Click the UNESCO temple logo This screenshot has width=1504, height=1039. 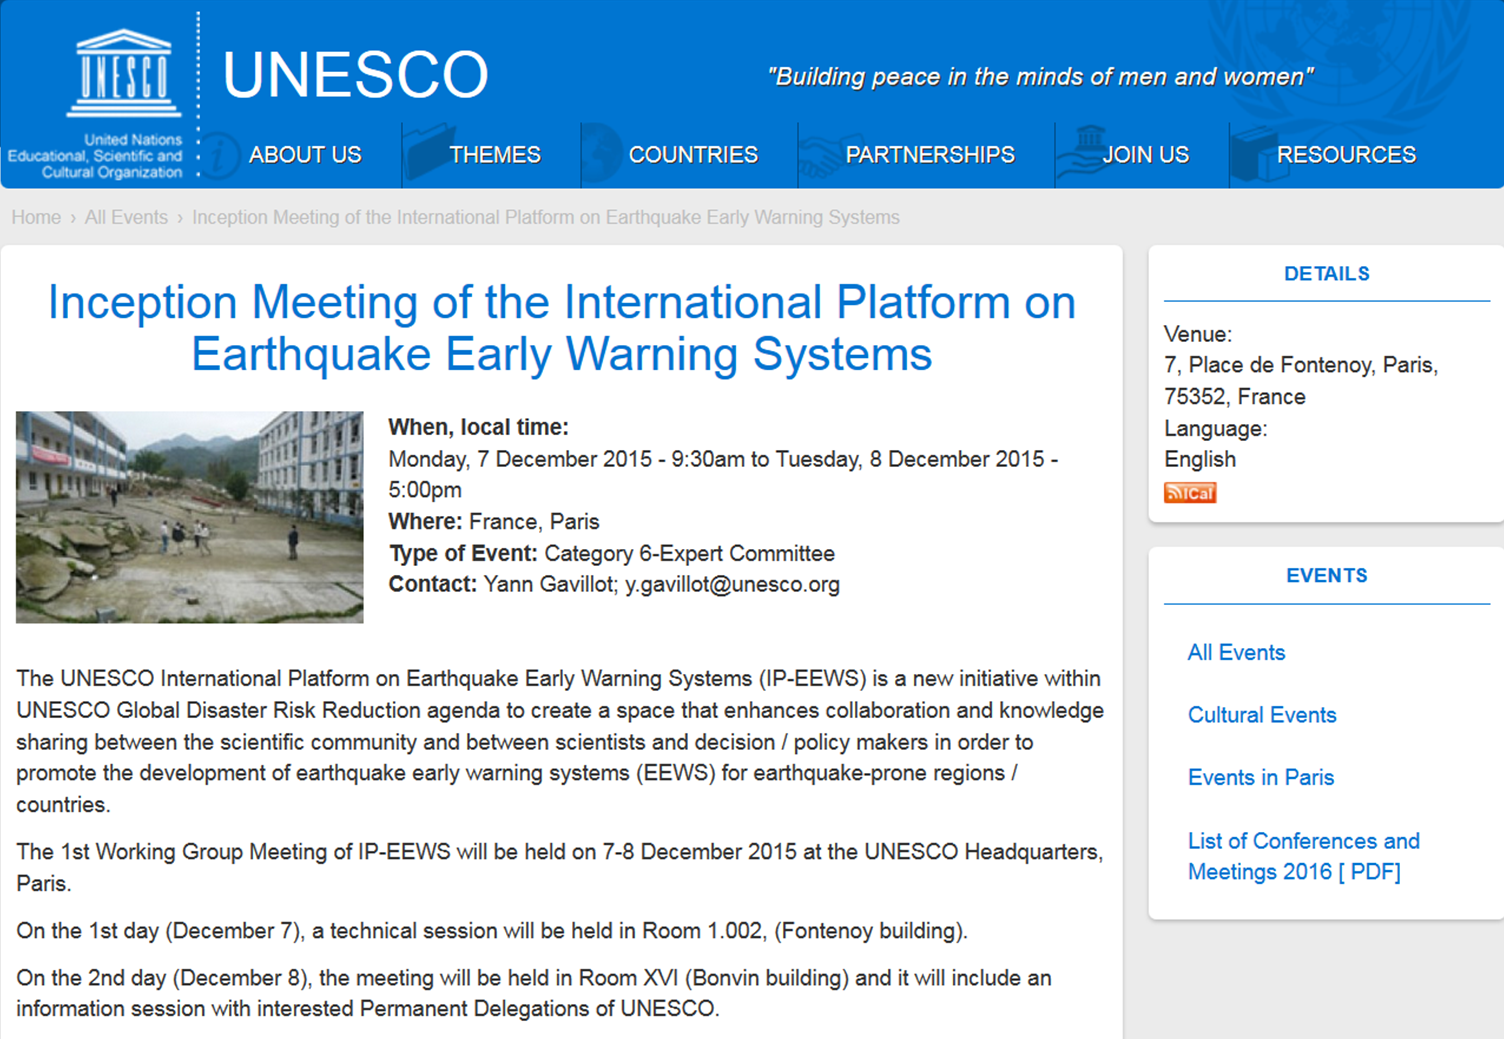(x=123, y=75)
